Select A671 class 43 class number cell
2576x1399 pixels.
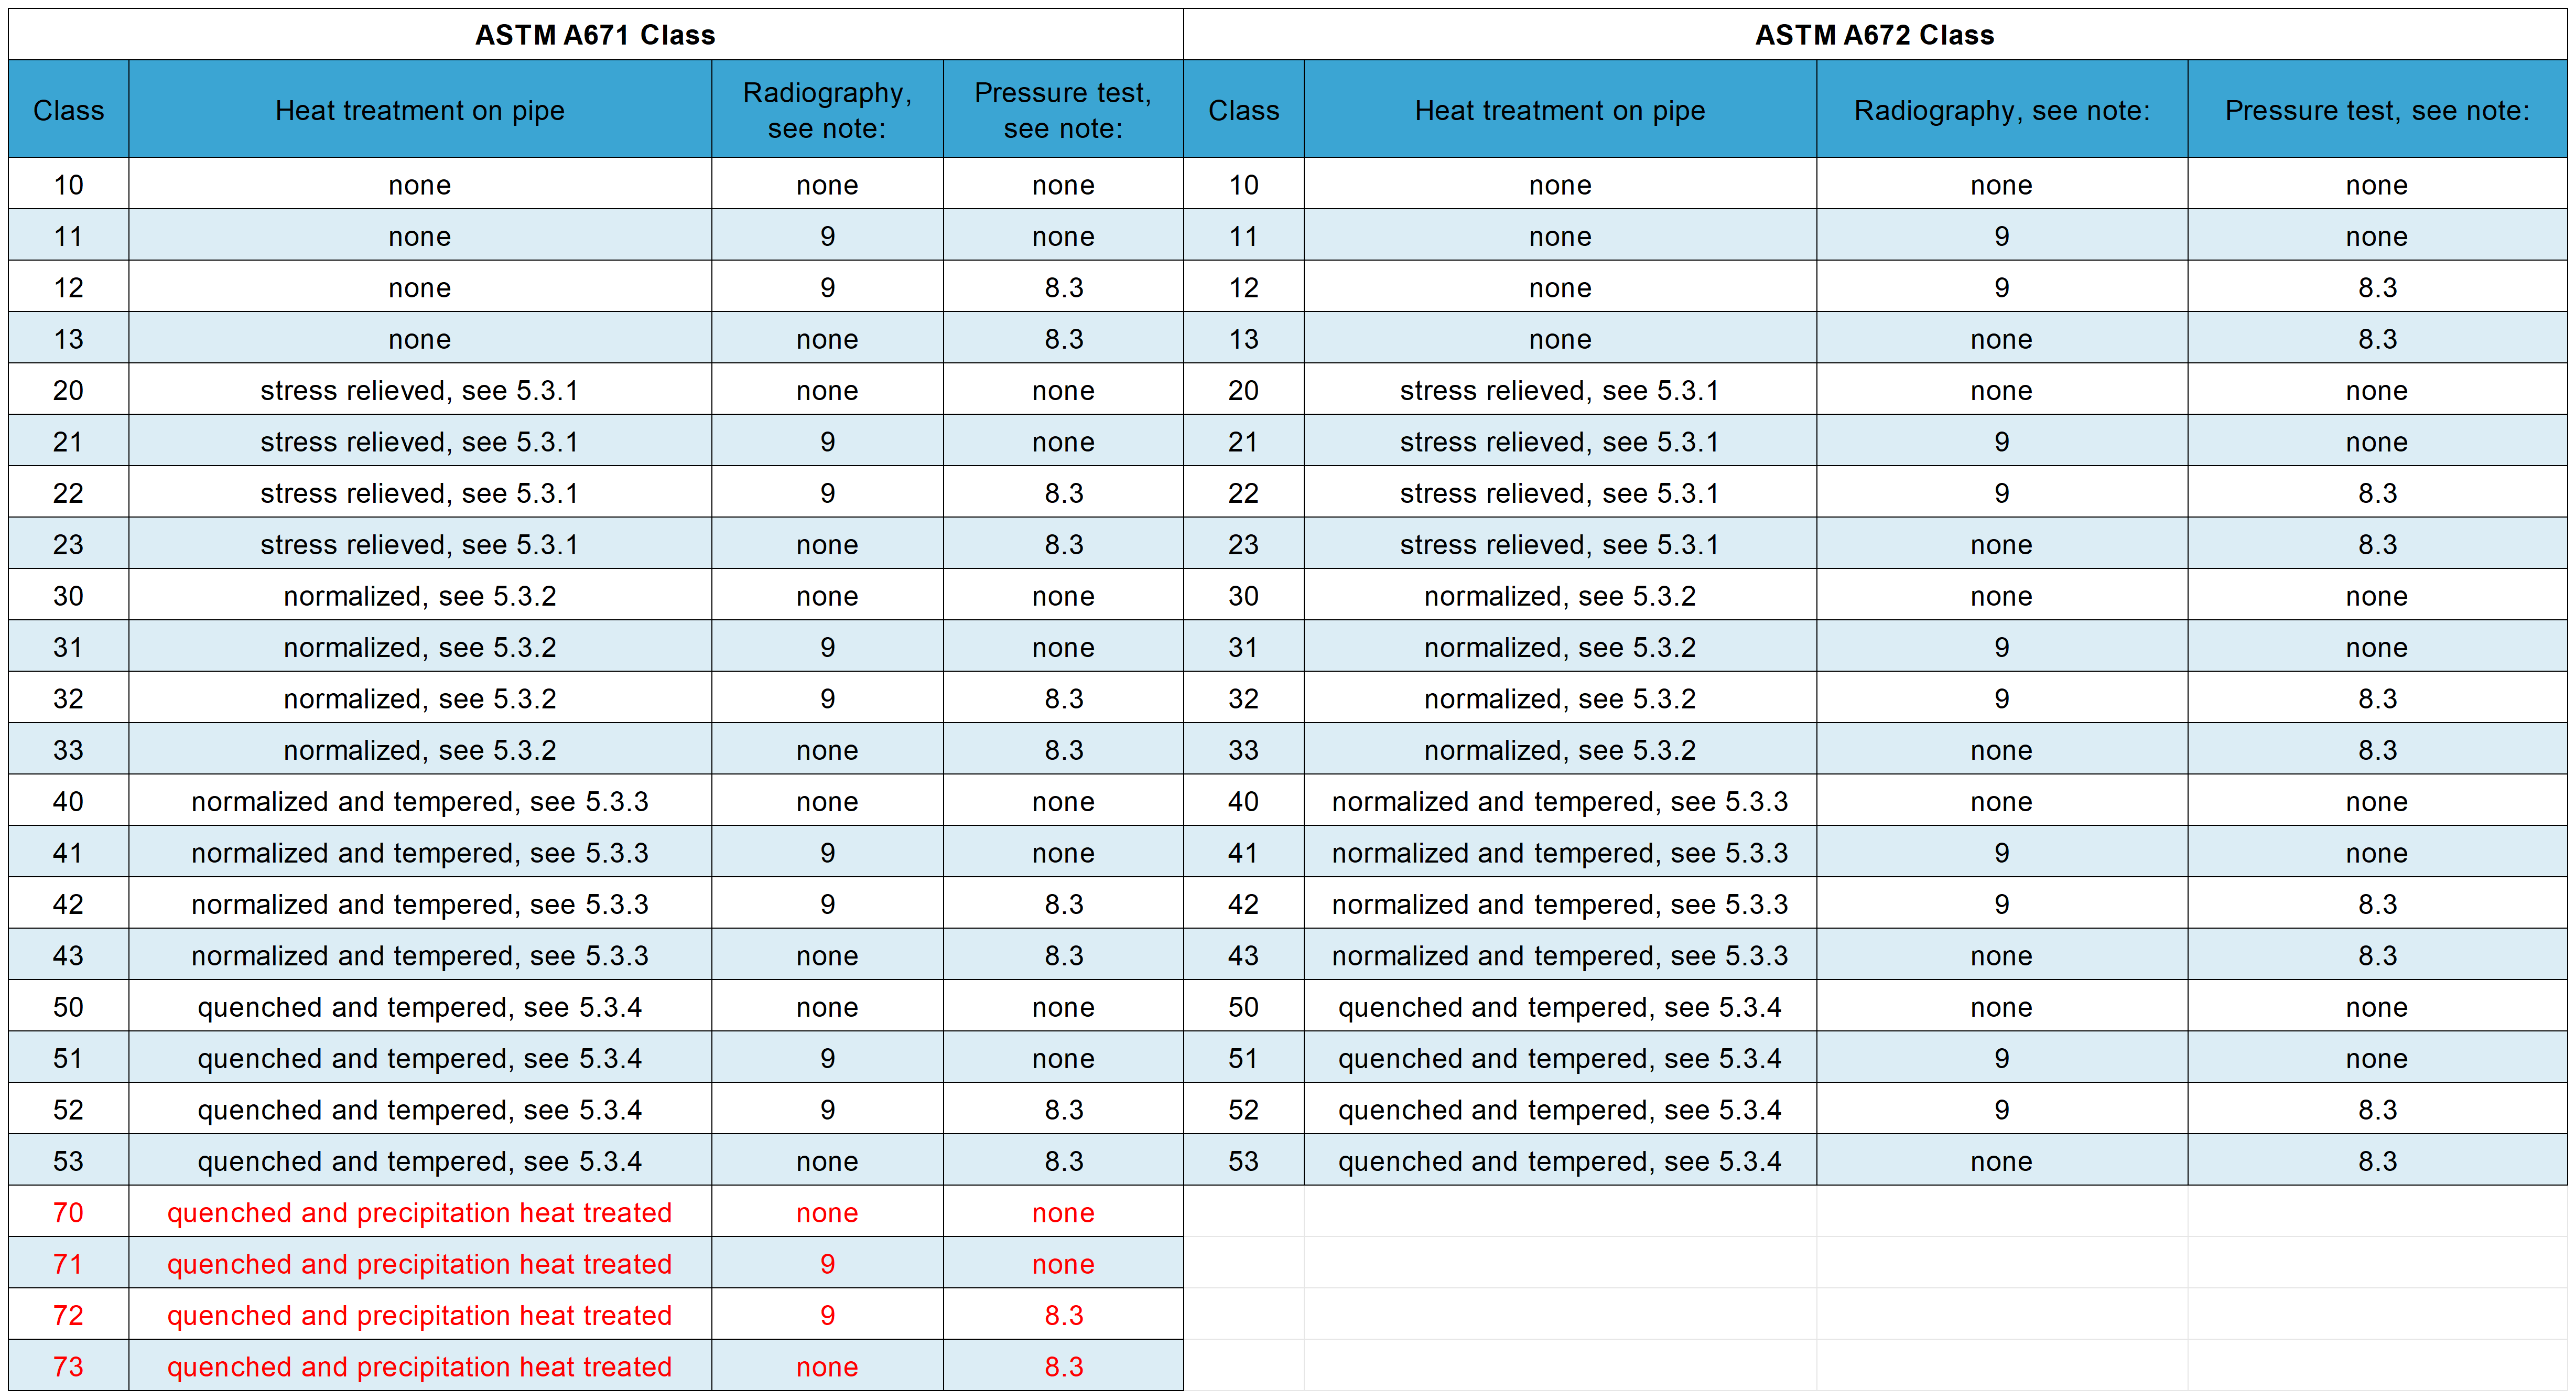click(x=69, y=955)
